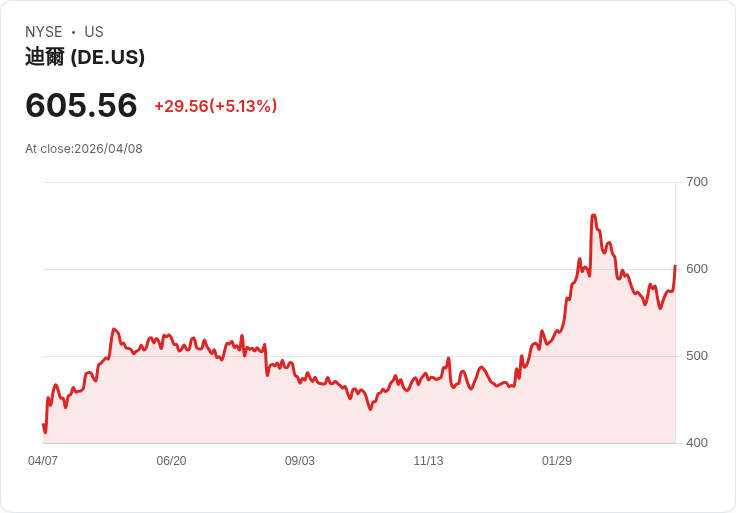Image resolution: width=736 pixels, height=513 pixels.
Task: Click the DE.US stock title
Action: [x=85, y=57]
